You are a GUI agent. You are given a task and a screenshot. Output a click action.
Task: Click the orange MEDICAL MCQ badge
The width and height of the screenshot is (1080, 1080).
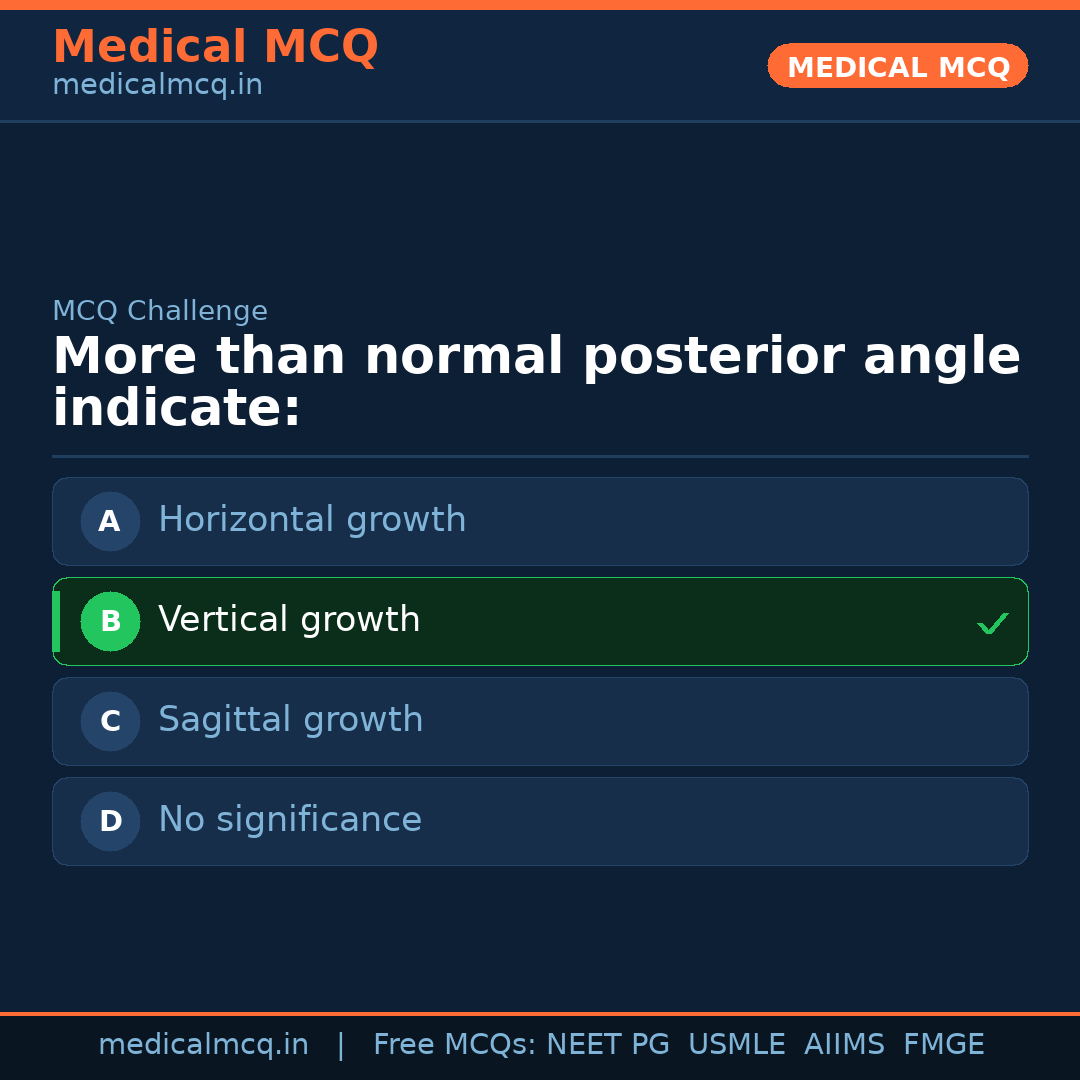[897, 66]
